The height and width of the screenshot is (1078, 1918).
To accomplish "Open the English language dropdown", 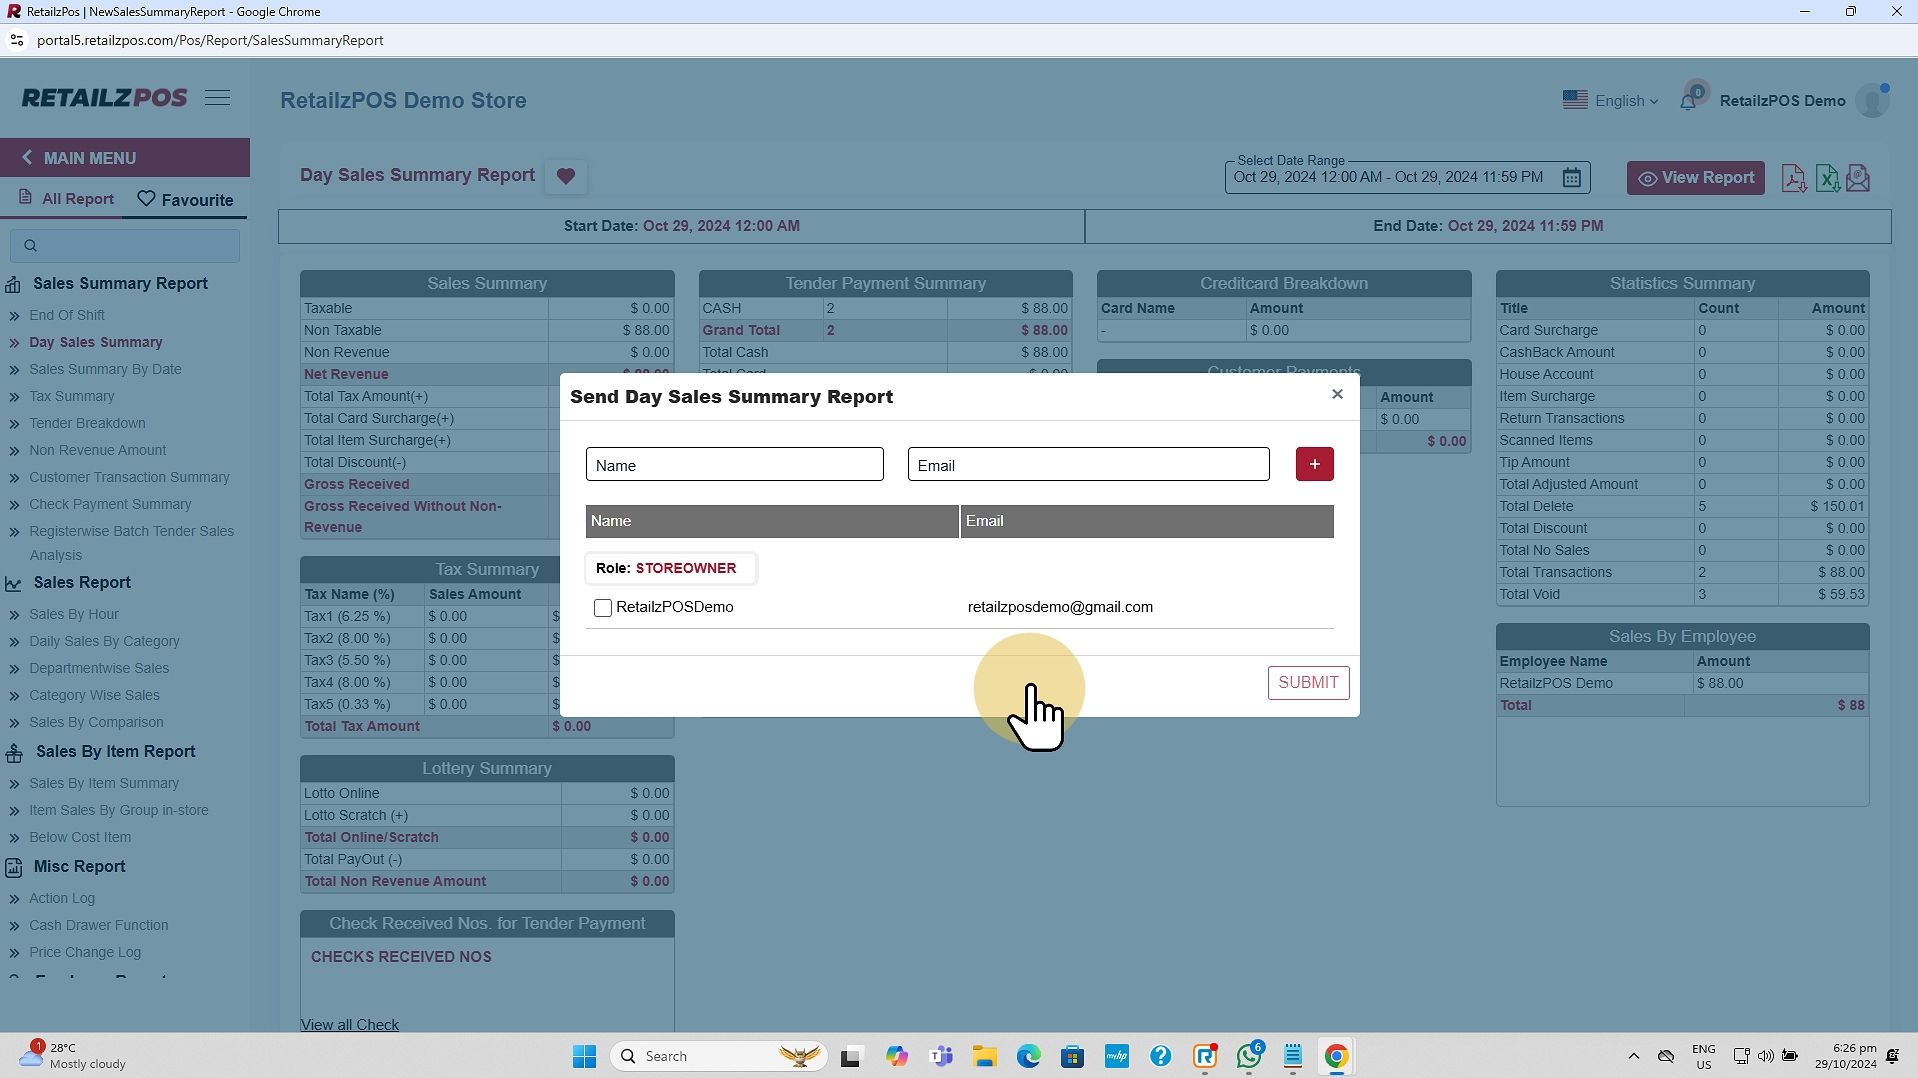I will tap(1611, 101).
